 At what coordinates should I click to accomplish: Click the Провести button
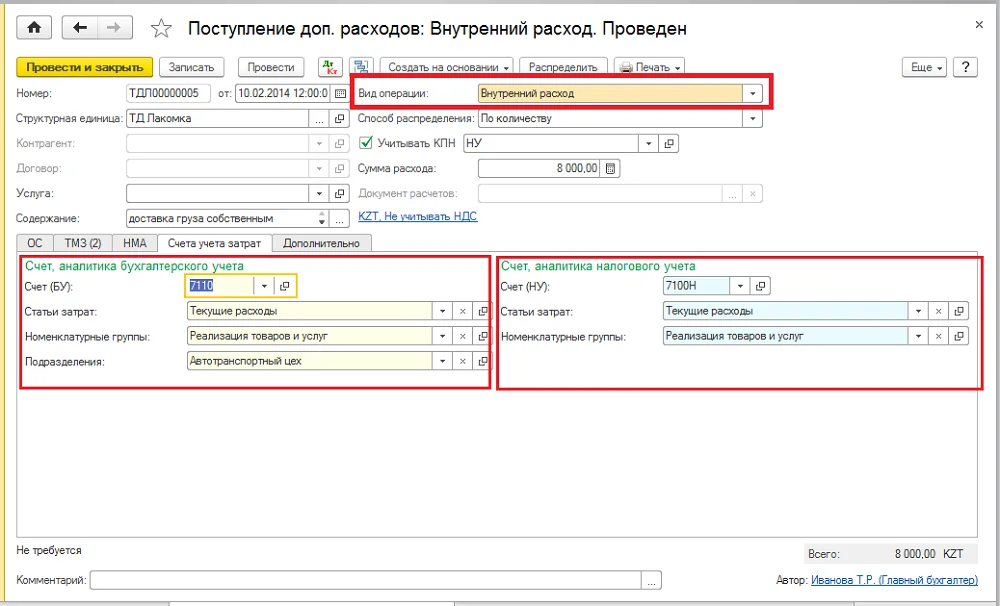(x=271, y=67)
